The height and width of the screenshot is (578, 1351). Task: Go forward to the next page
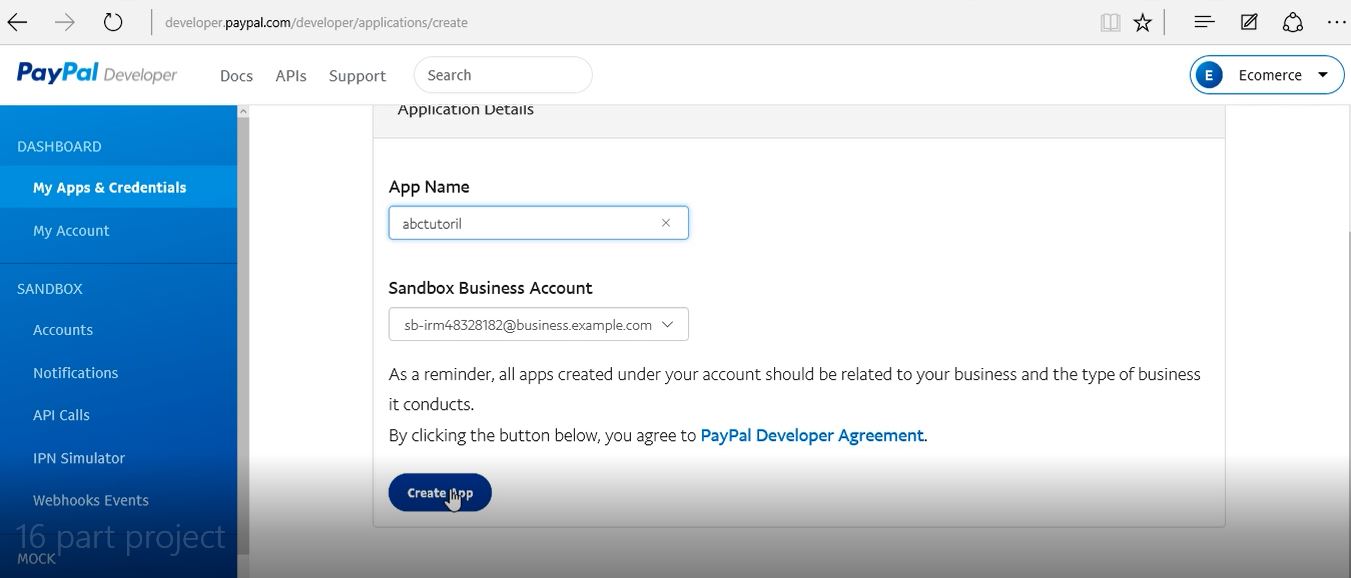coord(65,22)
